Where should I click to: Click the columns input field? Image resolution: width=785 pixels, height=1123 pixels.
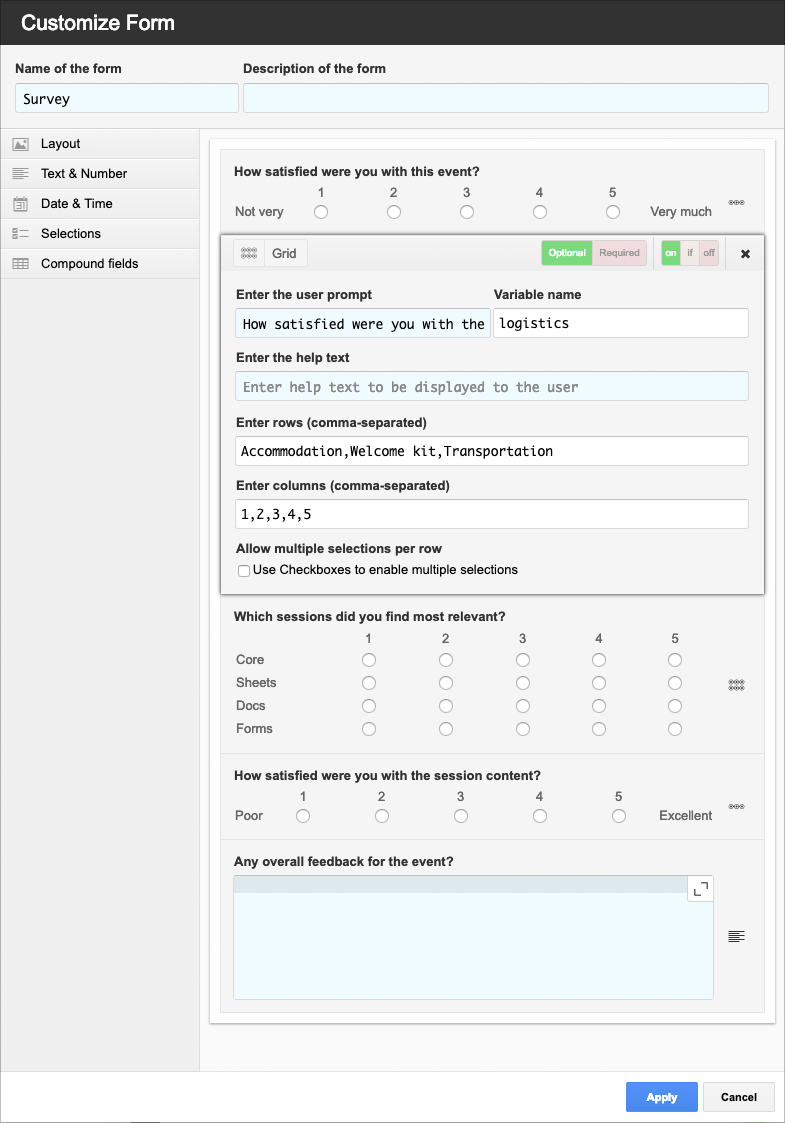(492, 514)
